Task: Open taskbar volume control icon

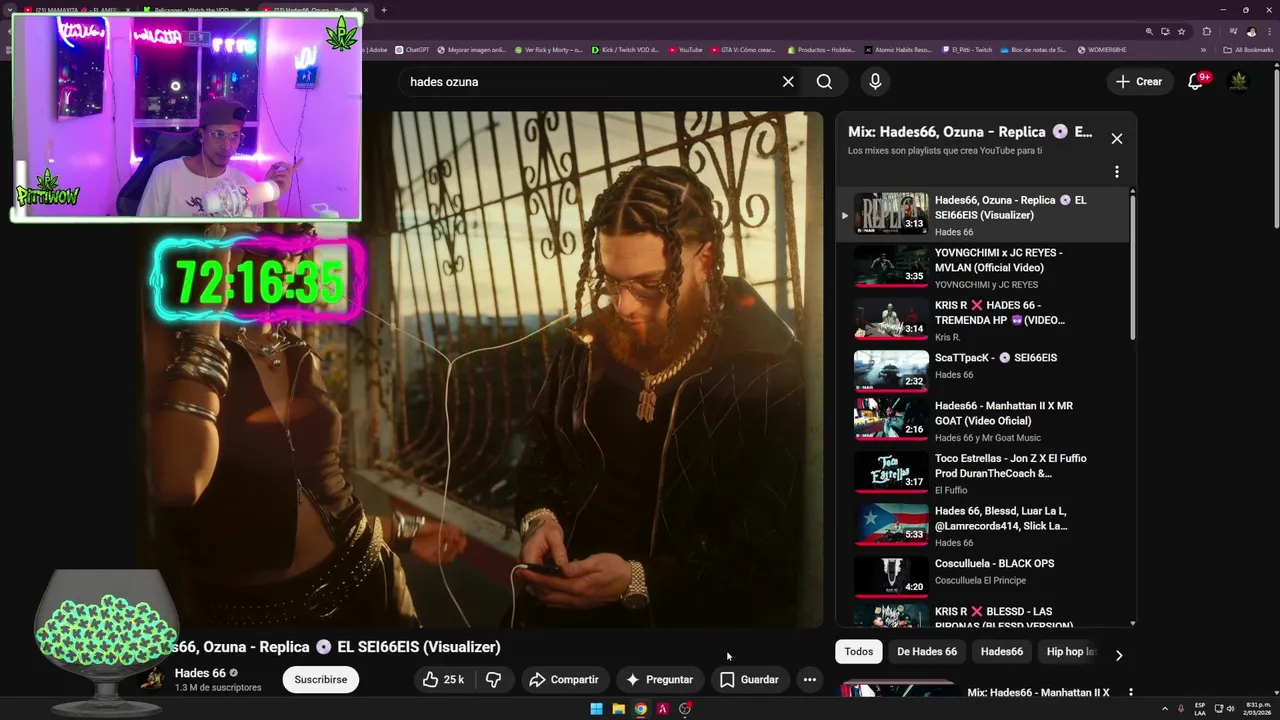Action: coord(1230,708)
